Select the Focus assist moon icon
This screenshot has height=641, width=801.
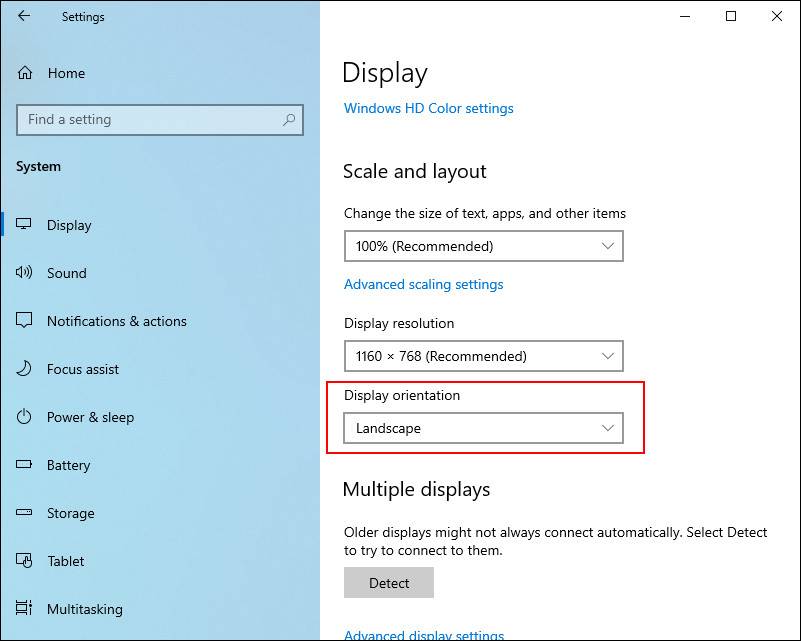coord(24,369)
